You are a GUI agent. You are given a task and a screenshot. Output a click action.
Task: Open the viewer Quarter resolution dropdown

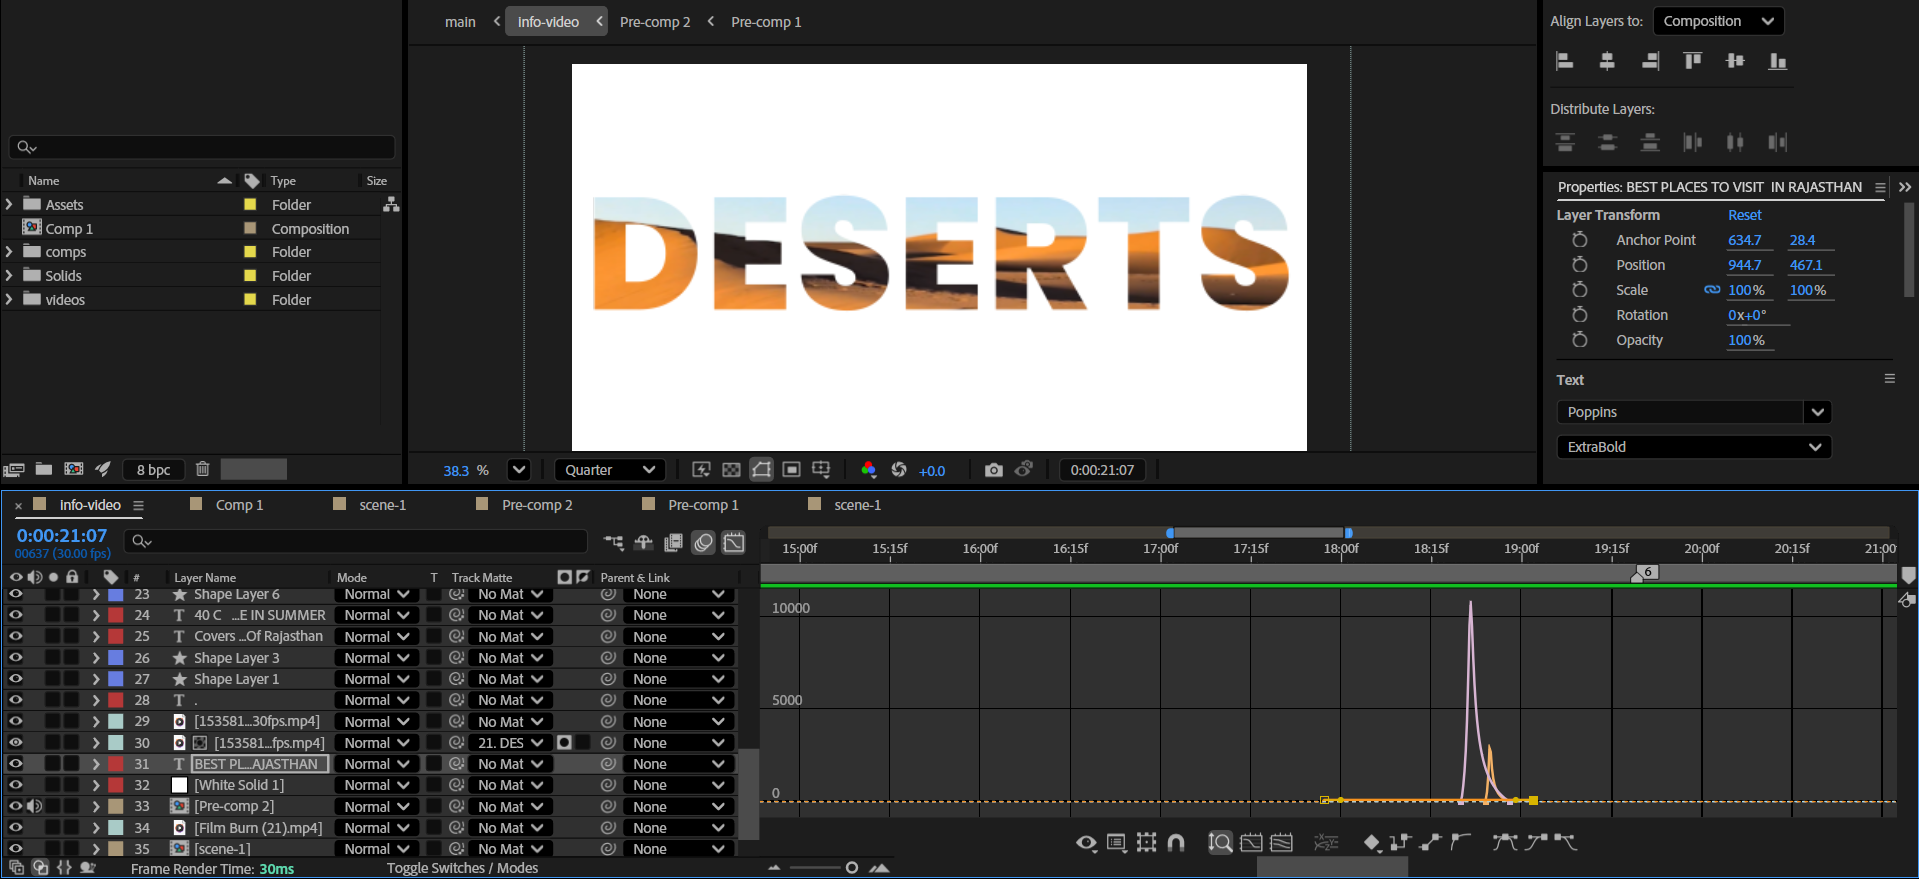pyautogui.click(x=610, y=470)
